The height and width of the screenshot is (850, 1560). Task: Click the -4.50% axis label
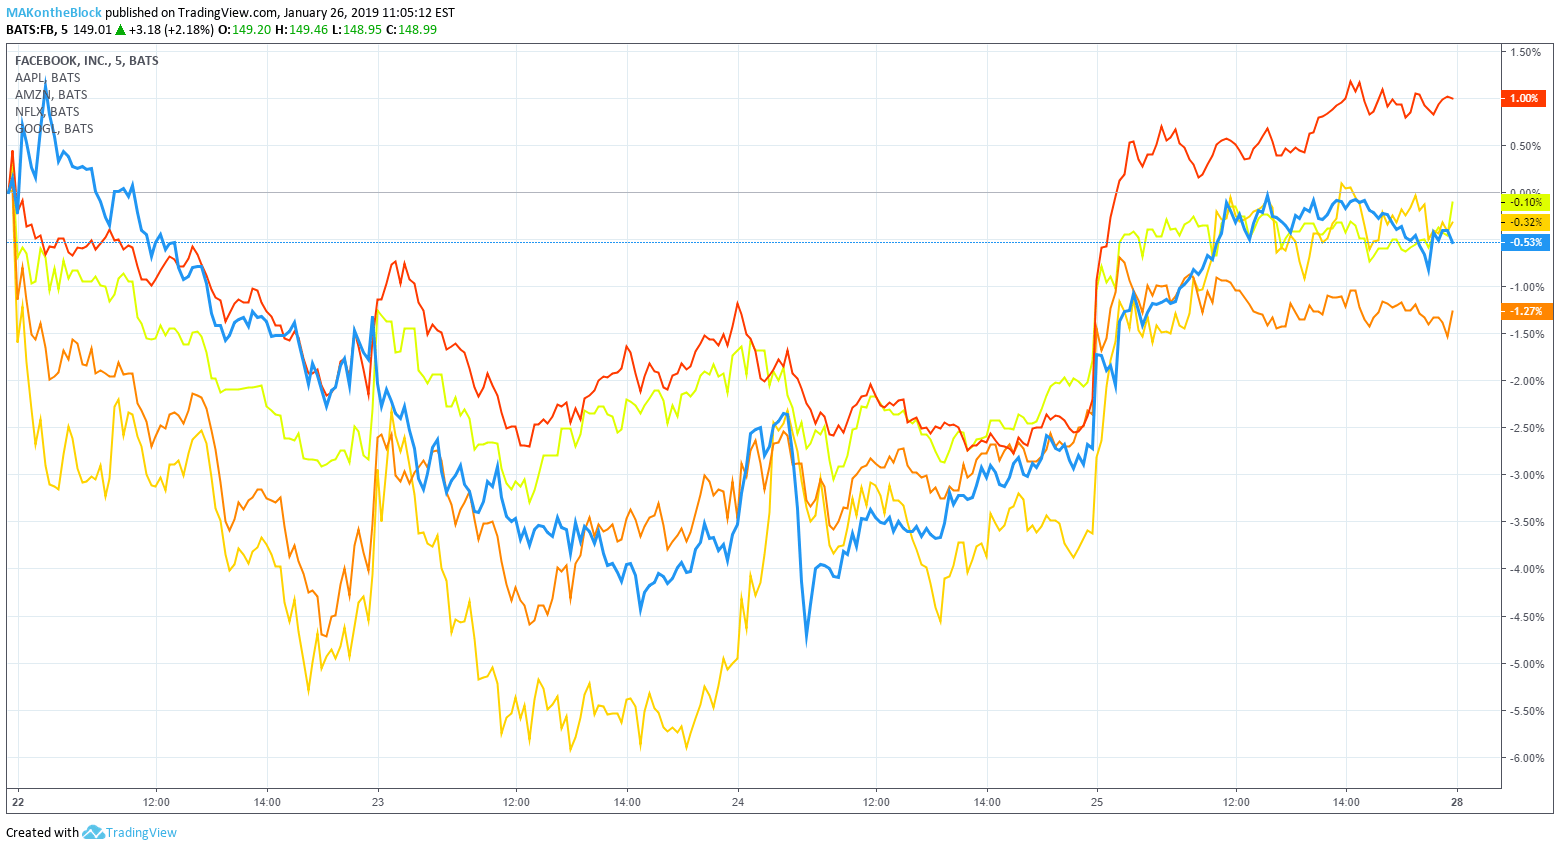1526,617
